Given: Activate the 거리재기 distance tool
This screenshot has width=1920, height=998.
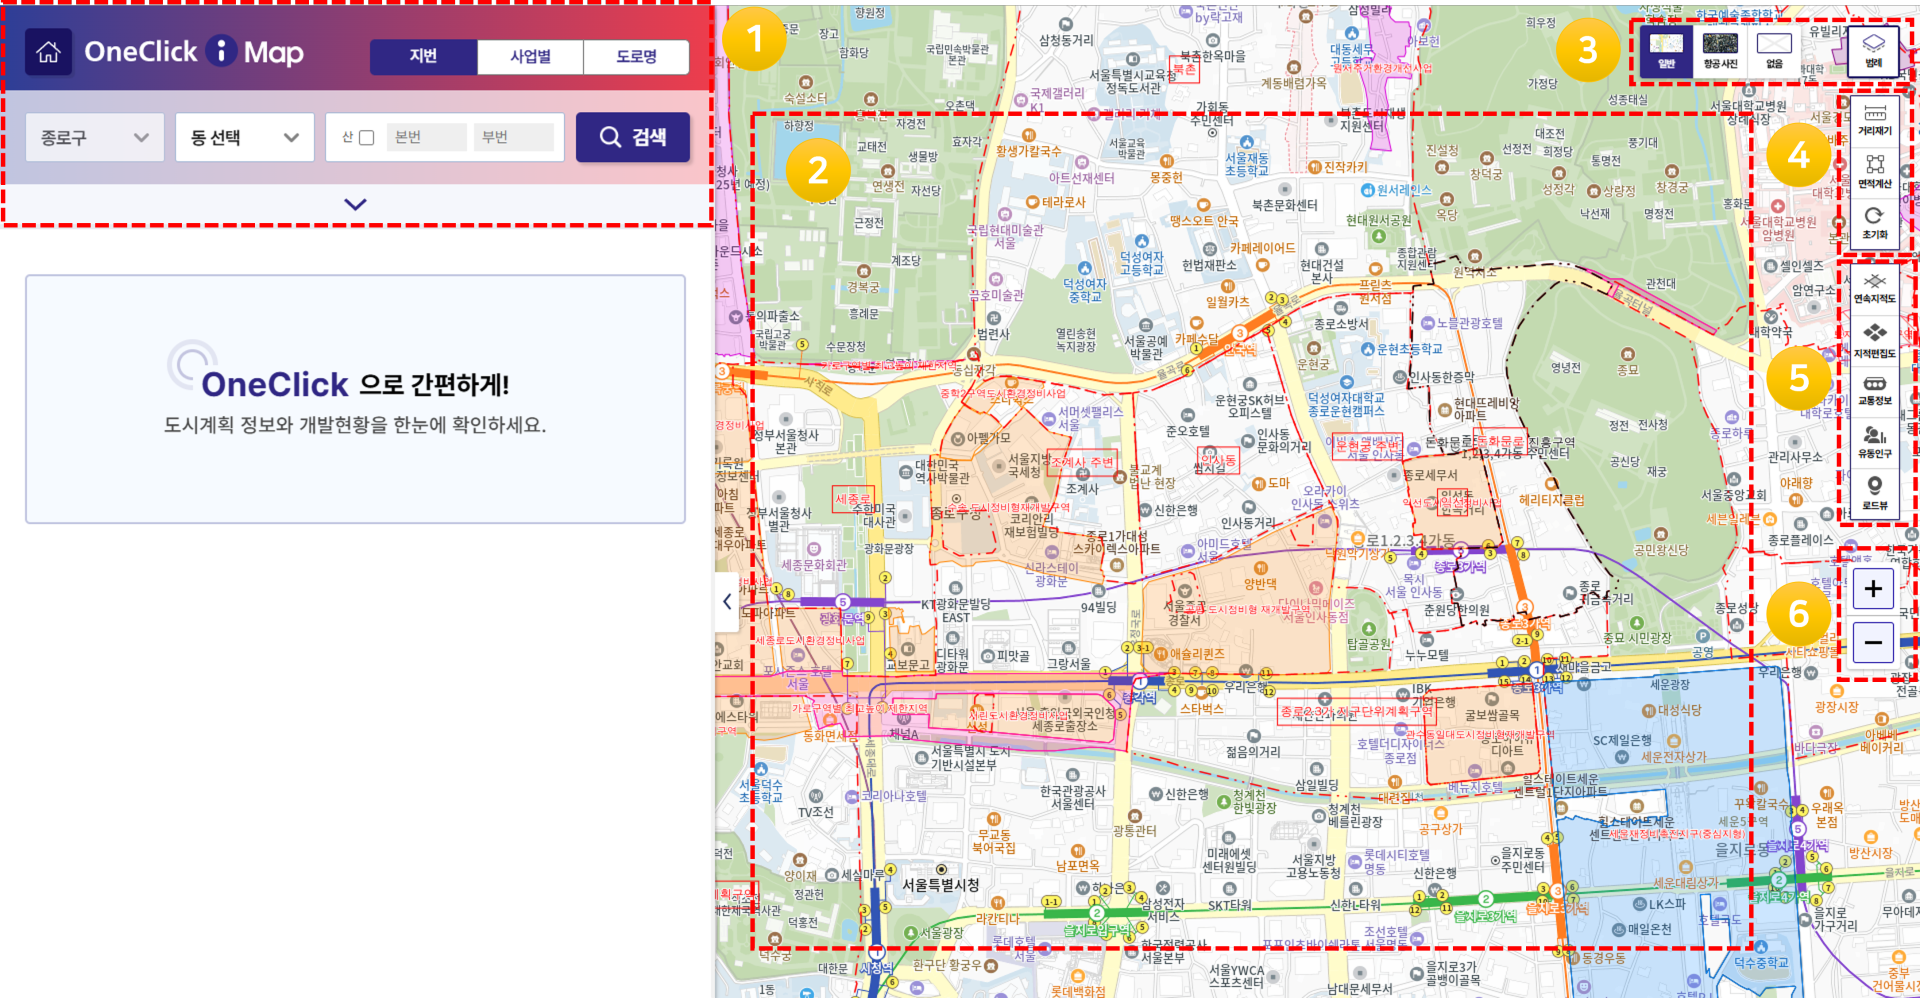Looking at the screenshot, I should [1875, 120].
